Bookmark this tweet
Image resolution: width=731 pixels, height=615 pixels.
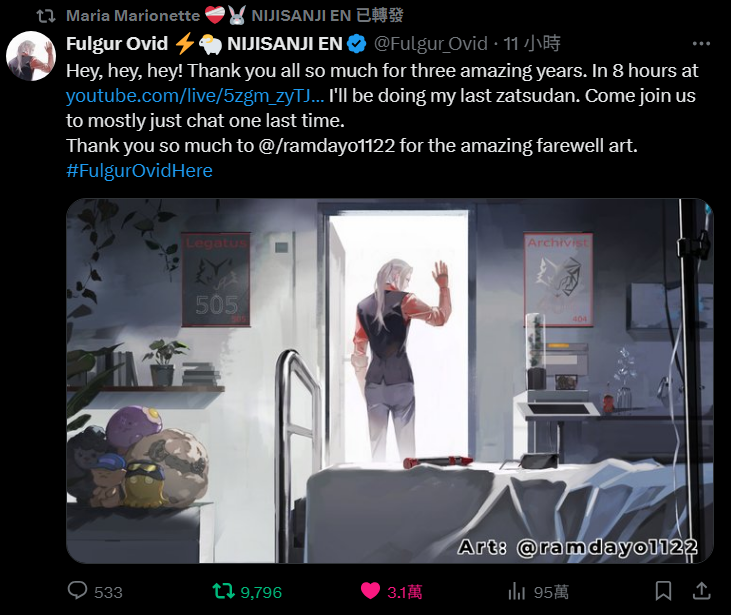(x=663, y=591)
